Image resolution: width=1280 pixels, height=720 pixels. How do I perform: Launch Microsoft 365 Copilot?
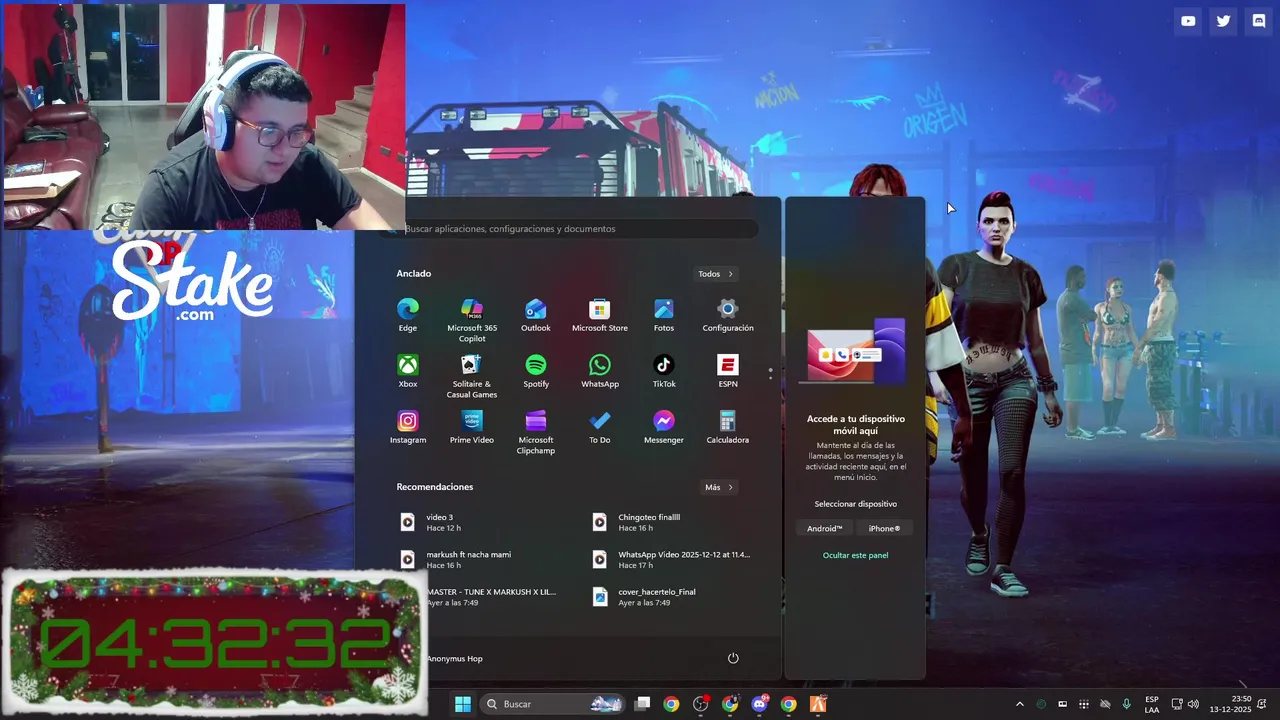click(472, 320)
